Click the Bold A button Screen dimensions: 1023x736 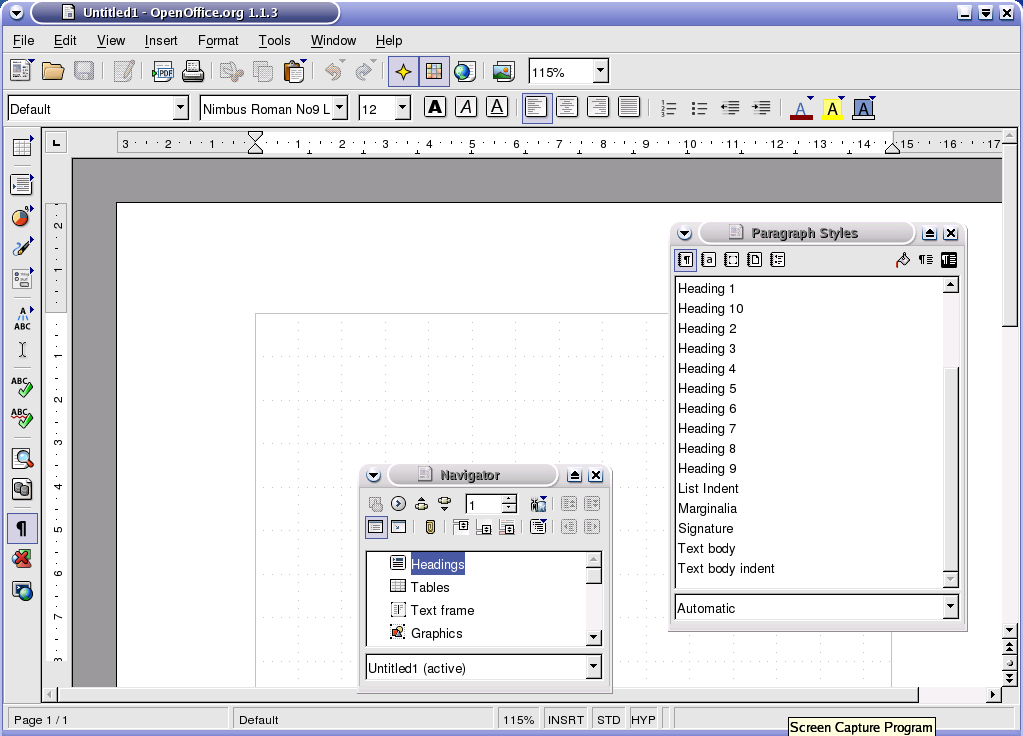435,107
